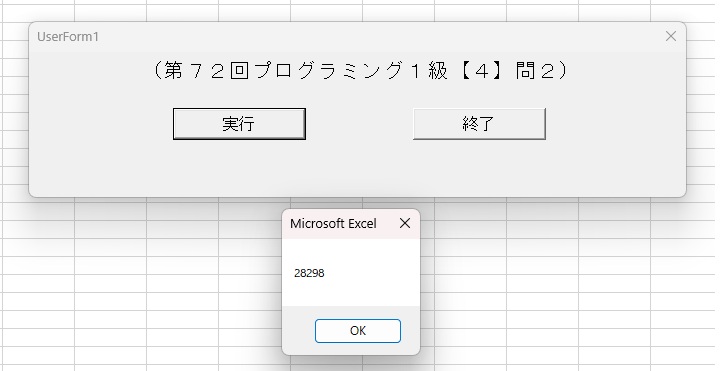
Task: Click the 28298 message text
Action: [309, 273]
